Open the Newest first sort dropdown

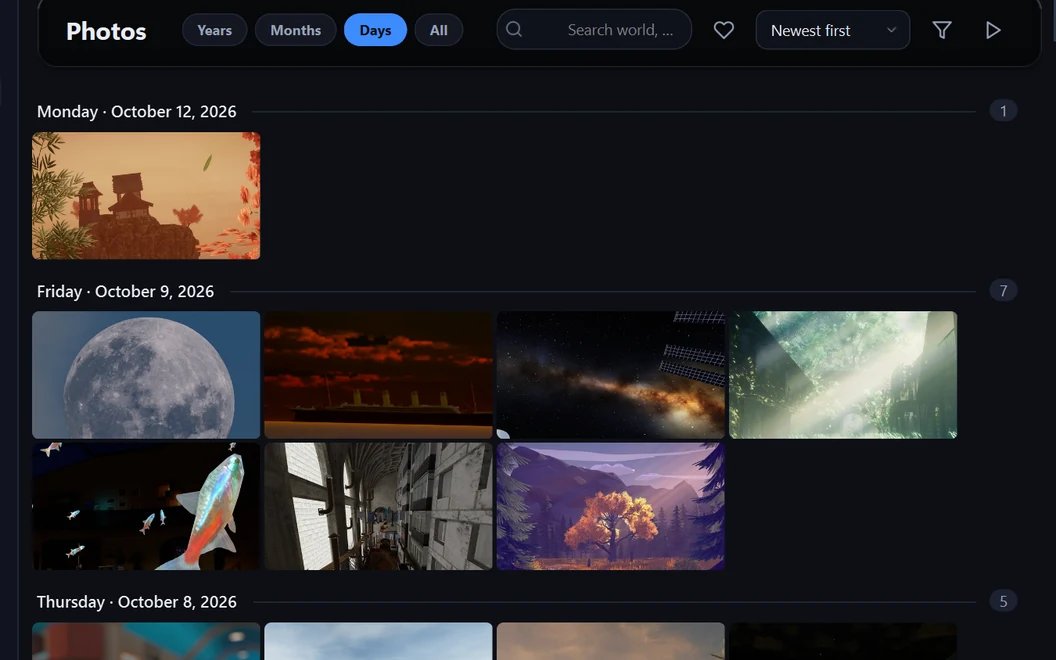[x=832, y=30]
